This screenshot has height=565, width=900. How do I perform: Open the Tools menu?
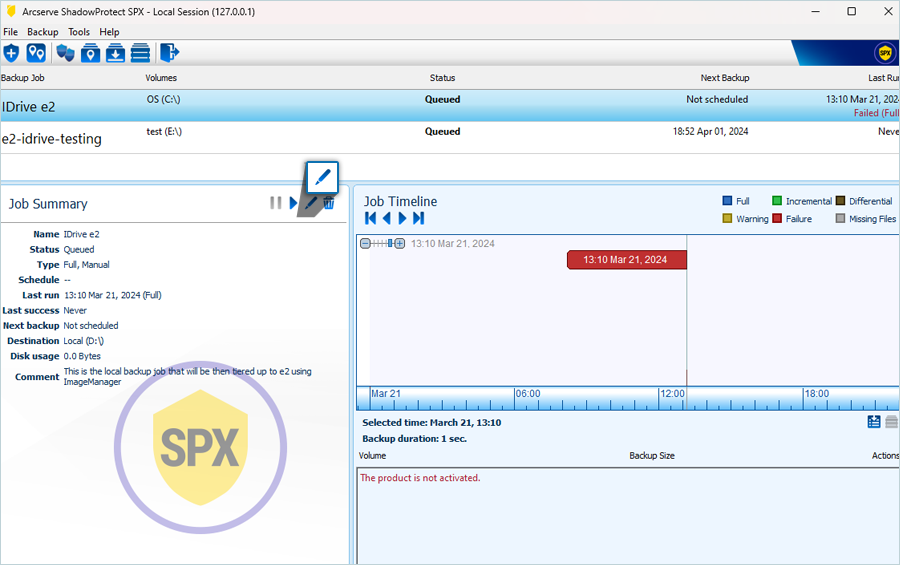point(79,32)
